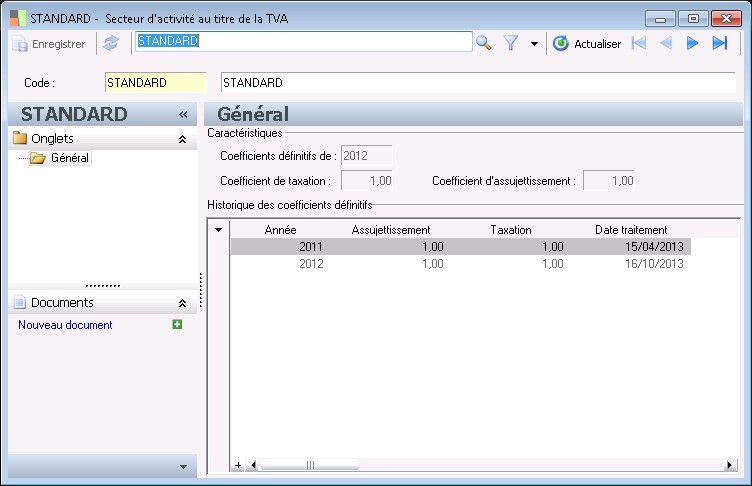Select the 2012 row year cell
752x486 pixels.
click(311, 263)
